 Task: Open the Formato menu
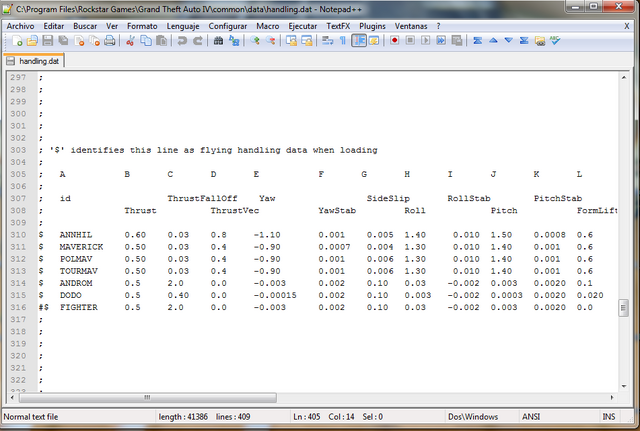(x=142, y=26)
